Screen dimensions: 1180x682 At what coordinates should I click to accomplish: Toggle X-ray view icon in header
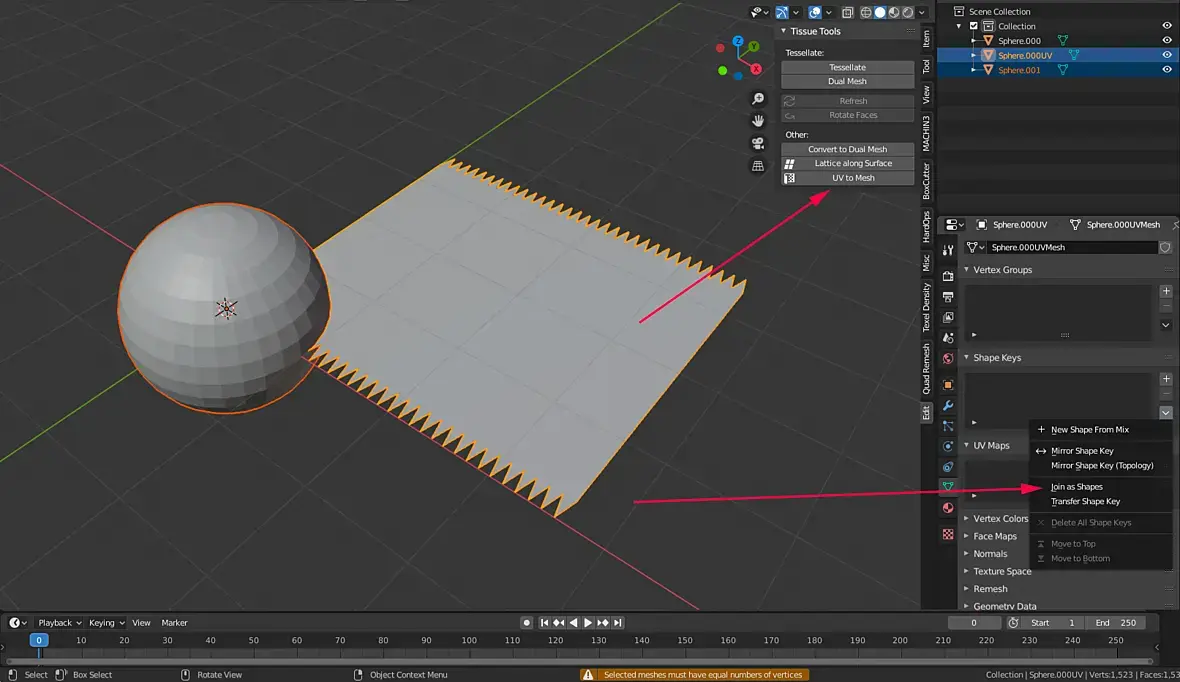(847, 13)
